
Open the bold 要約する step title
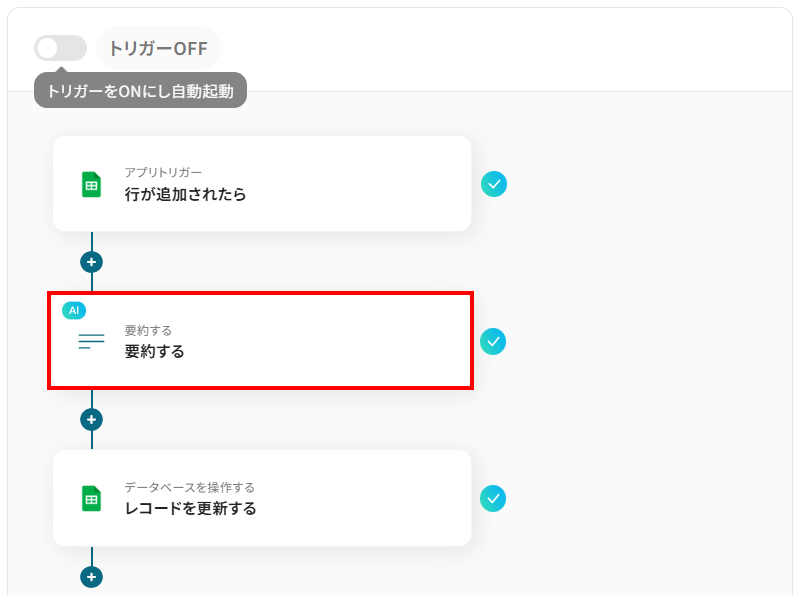point(154,352)
